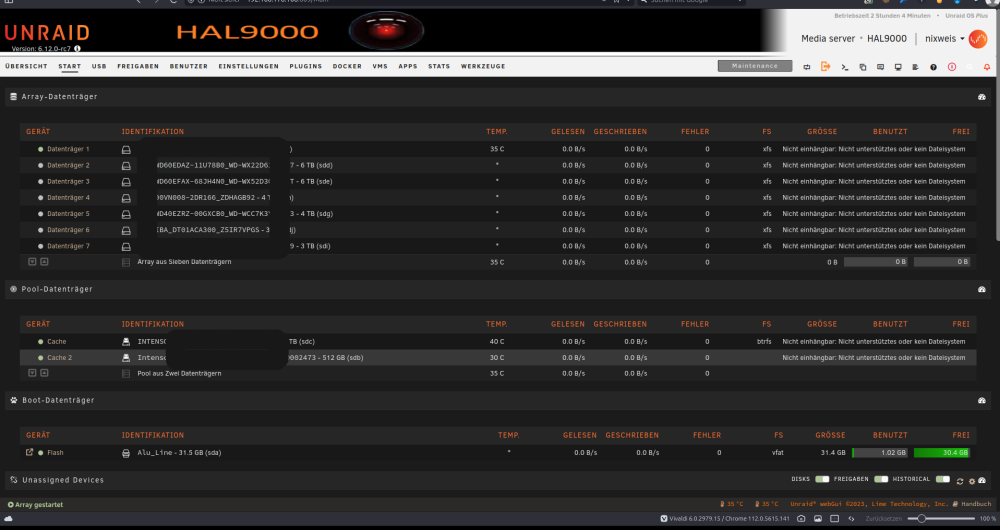The width and height of the screenshot is (1000, 530).
Task: Refresh Unassigned Devices with the circular arrows icon
Action: 960,482
